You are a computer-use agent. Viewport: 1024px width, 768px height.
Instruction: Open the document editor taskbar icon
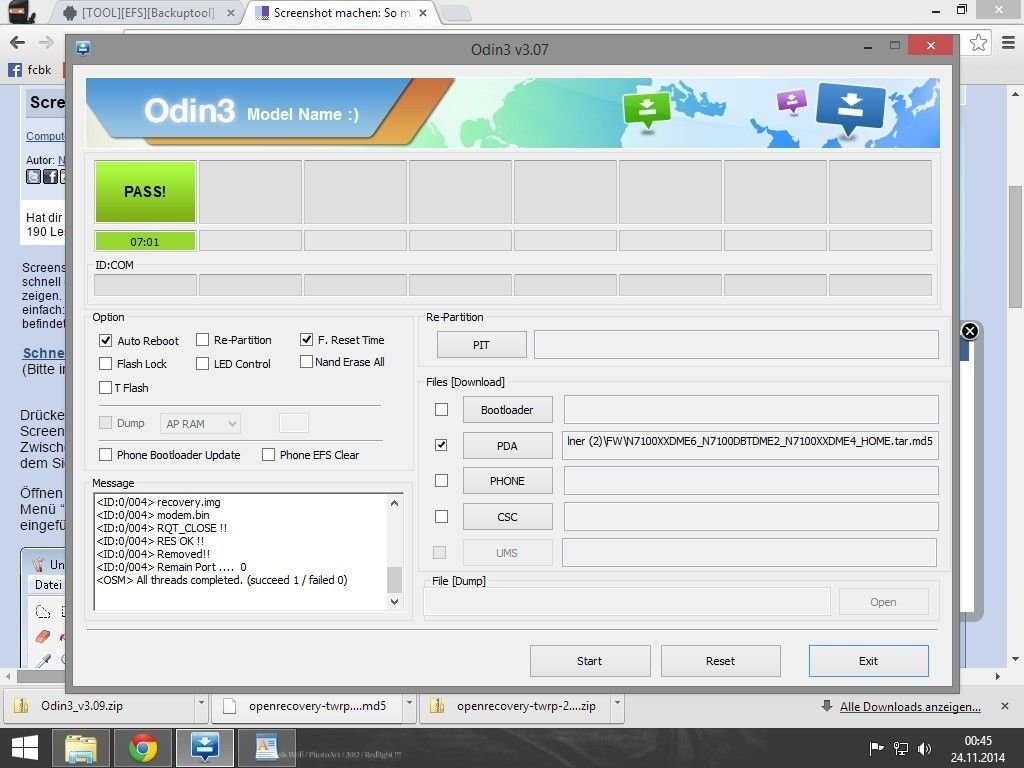click(x=266, y=748)
